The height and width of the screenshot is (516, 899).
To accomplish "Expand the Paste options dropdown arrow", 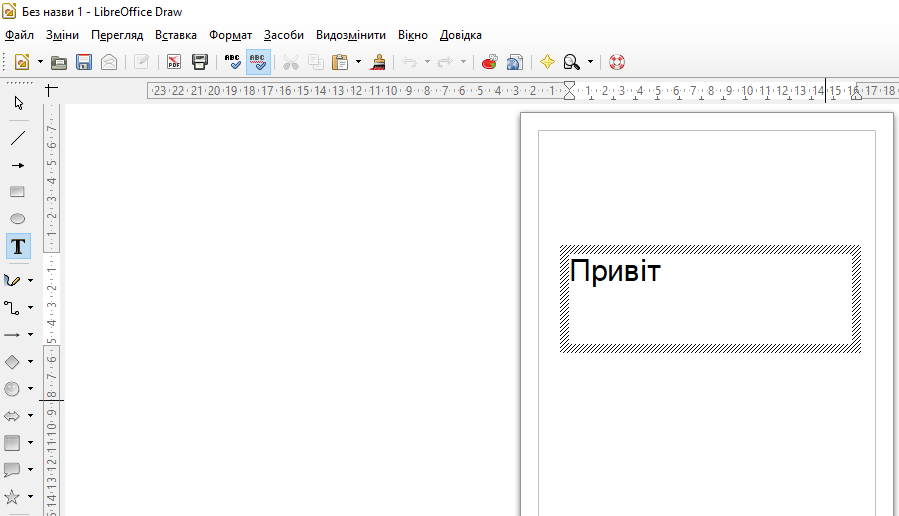I will coord(358,62).
